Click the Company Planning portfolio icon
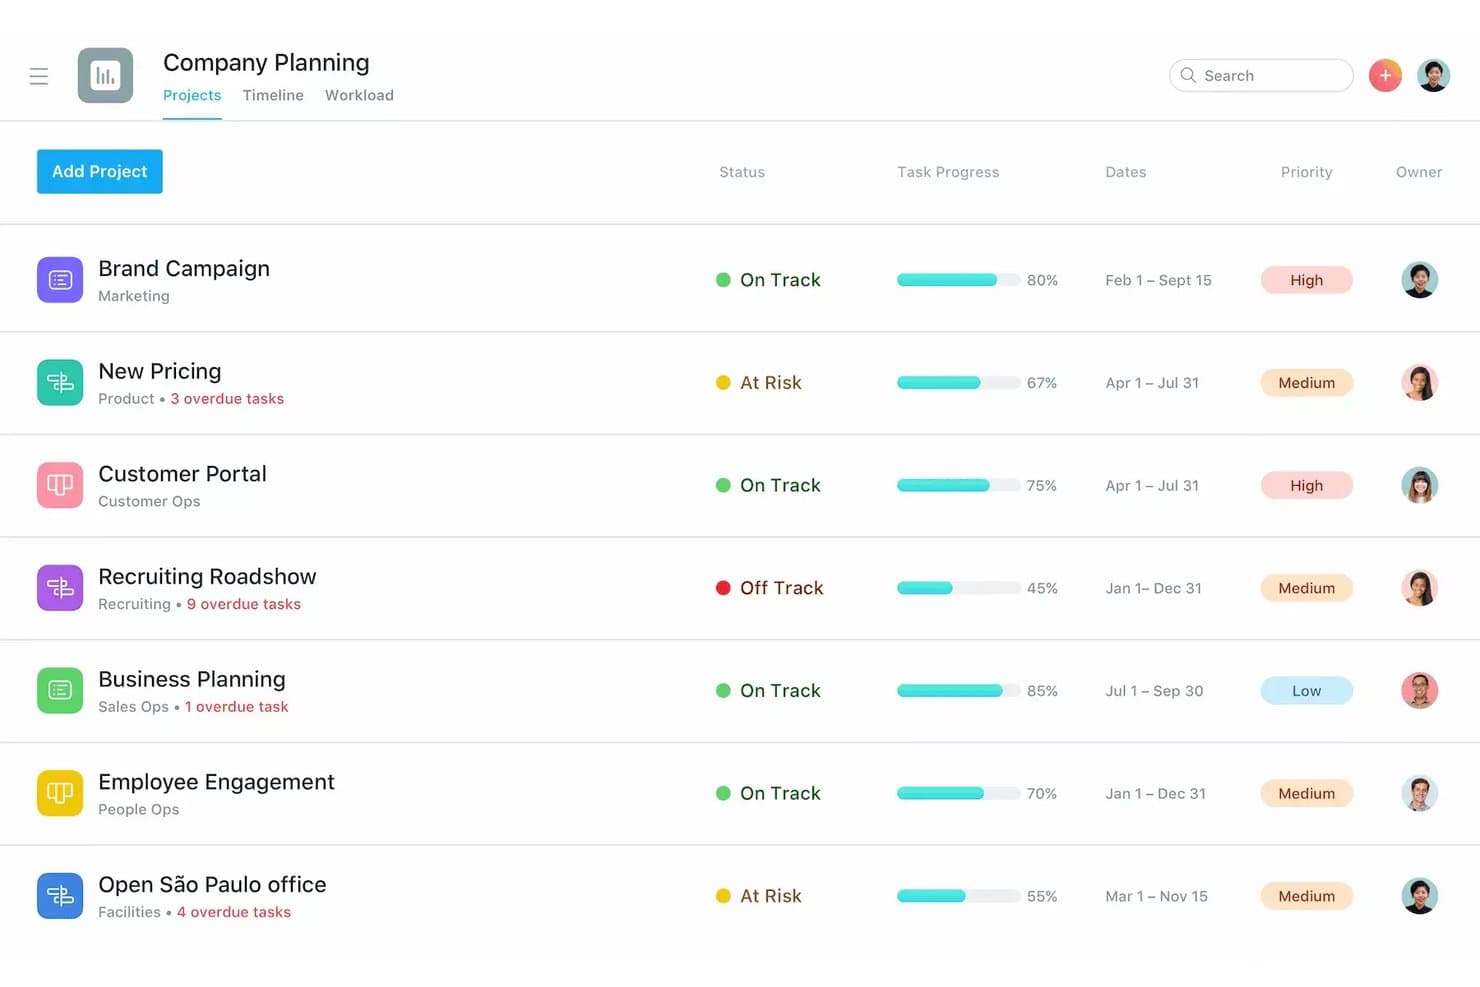The width and height of the screenshot is (1480, 987). (x=105, y=75)
